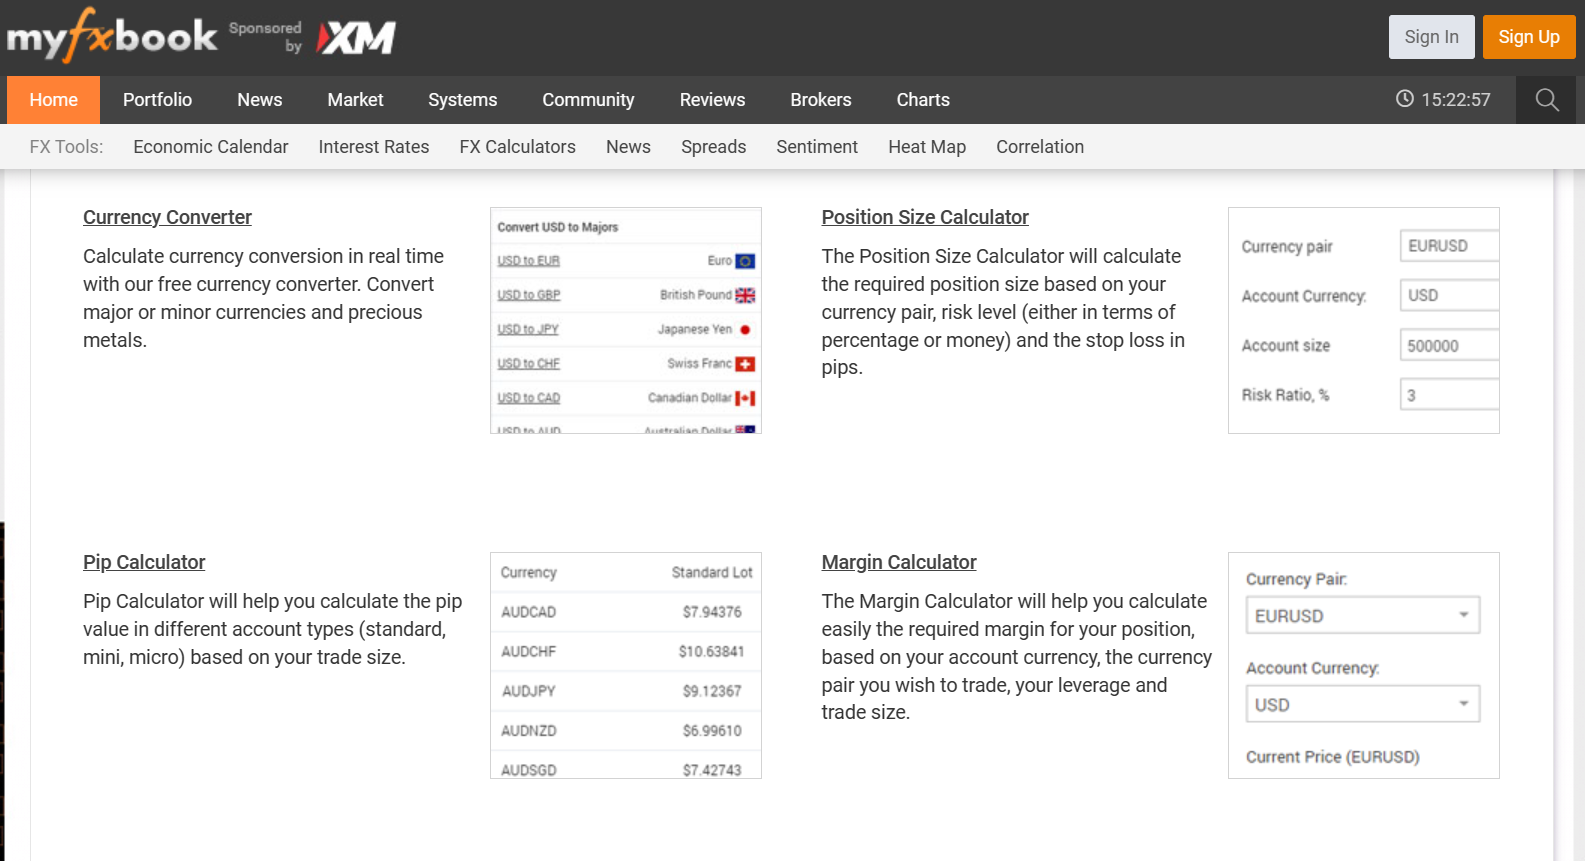Expand the EURUSD Currency Pair dropdown
This screenshot has width=1585, height=861.
[1362, 616]
